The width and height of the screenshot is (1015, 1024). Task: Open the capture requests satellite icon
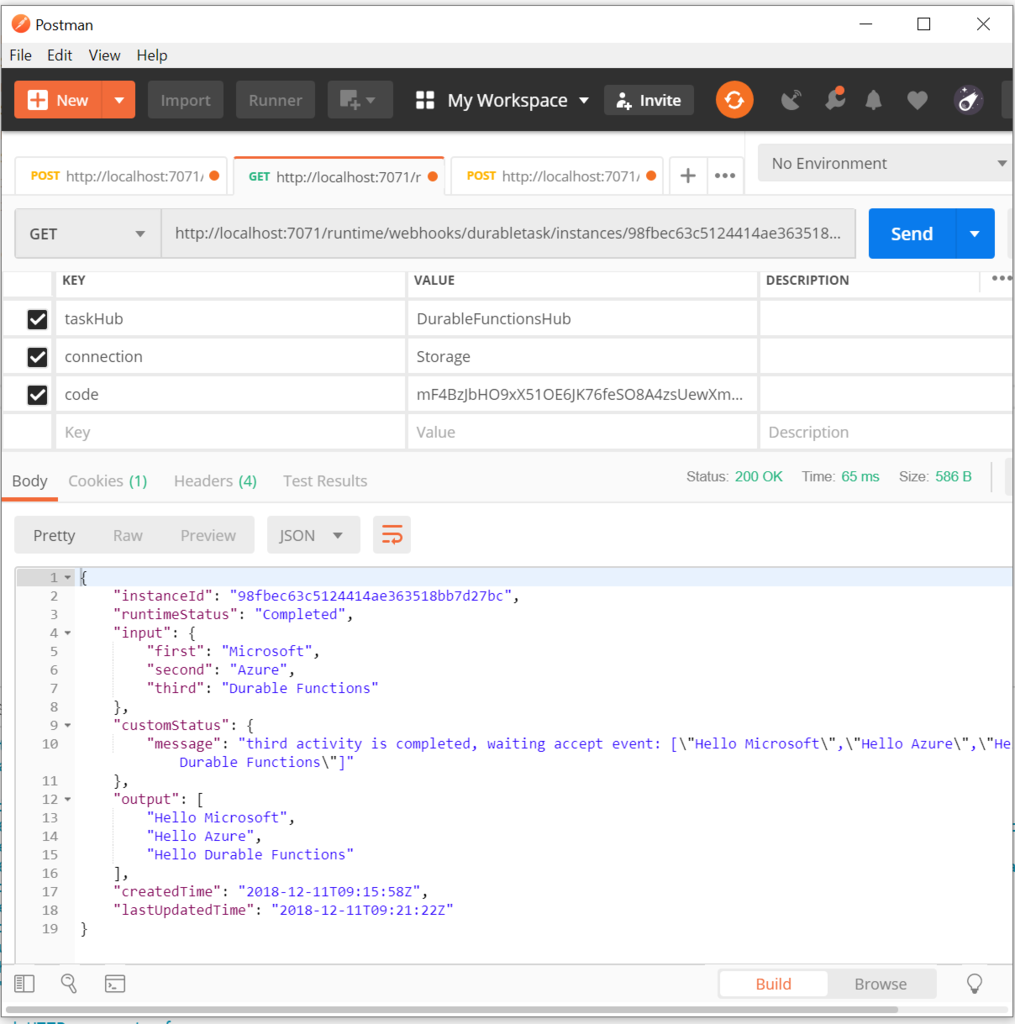coord(791,100)
